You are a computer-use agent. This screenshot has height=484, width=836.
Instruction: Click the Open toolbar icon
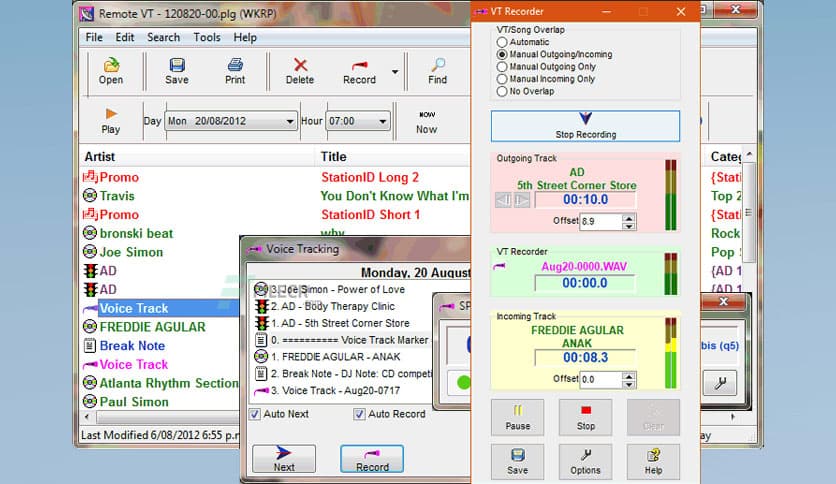(x=111, y=71)
